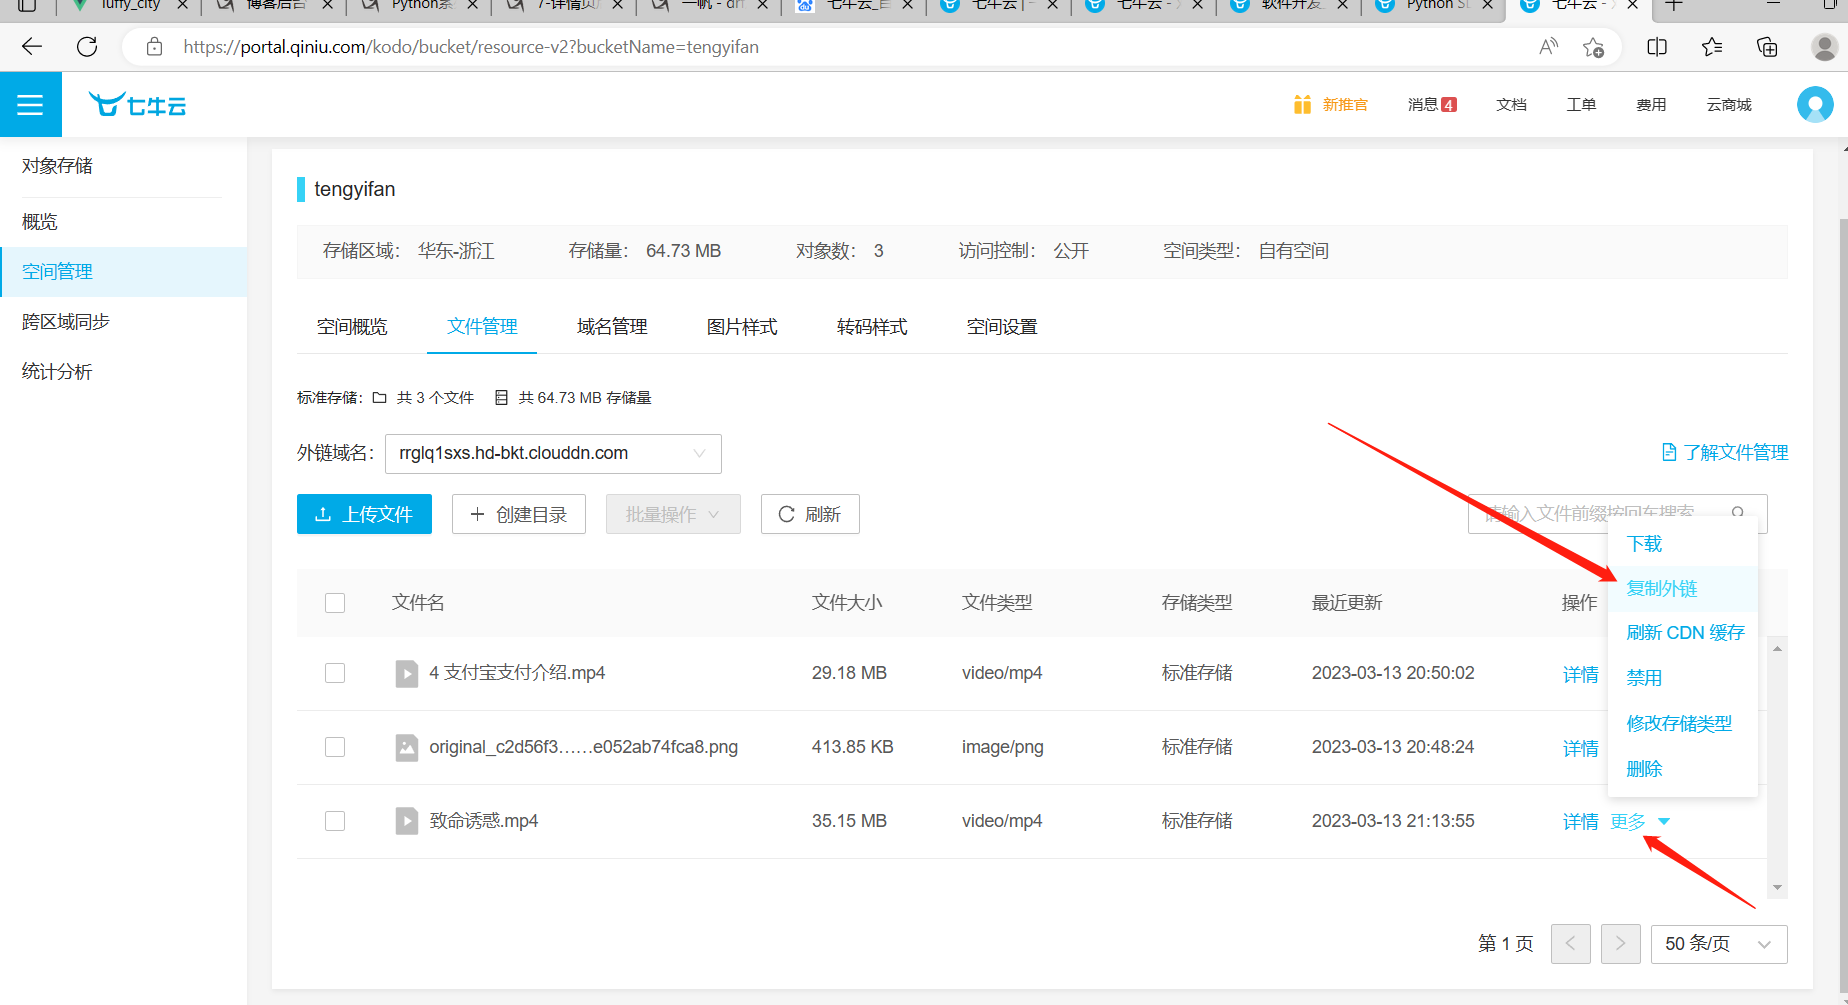This screenshot has height=1005, width=1848.
Task: Toggle the 更多 menu for 致命诱惑.mp4
Action: 1640,821
